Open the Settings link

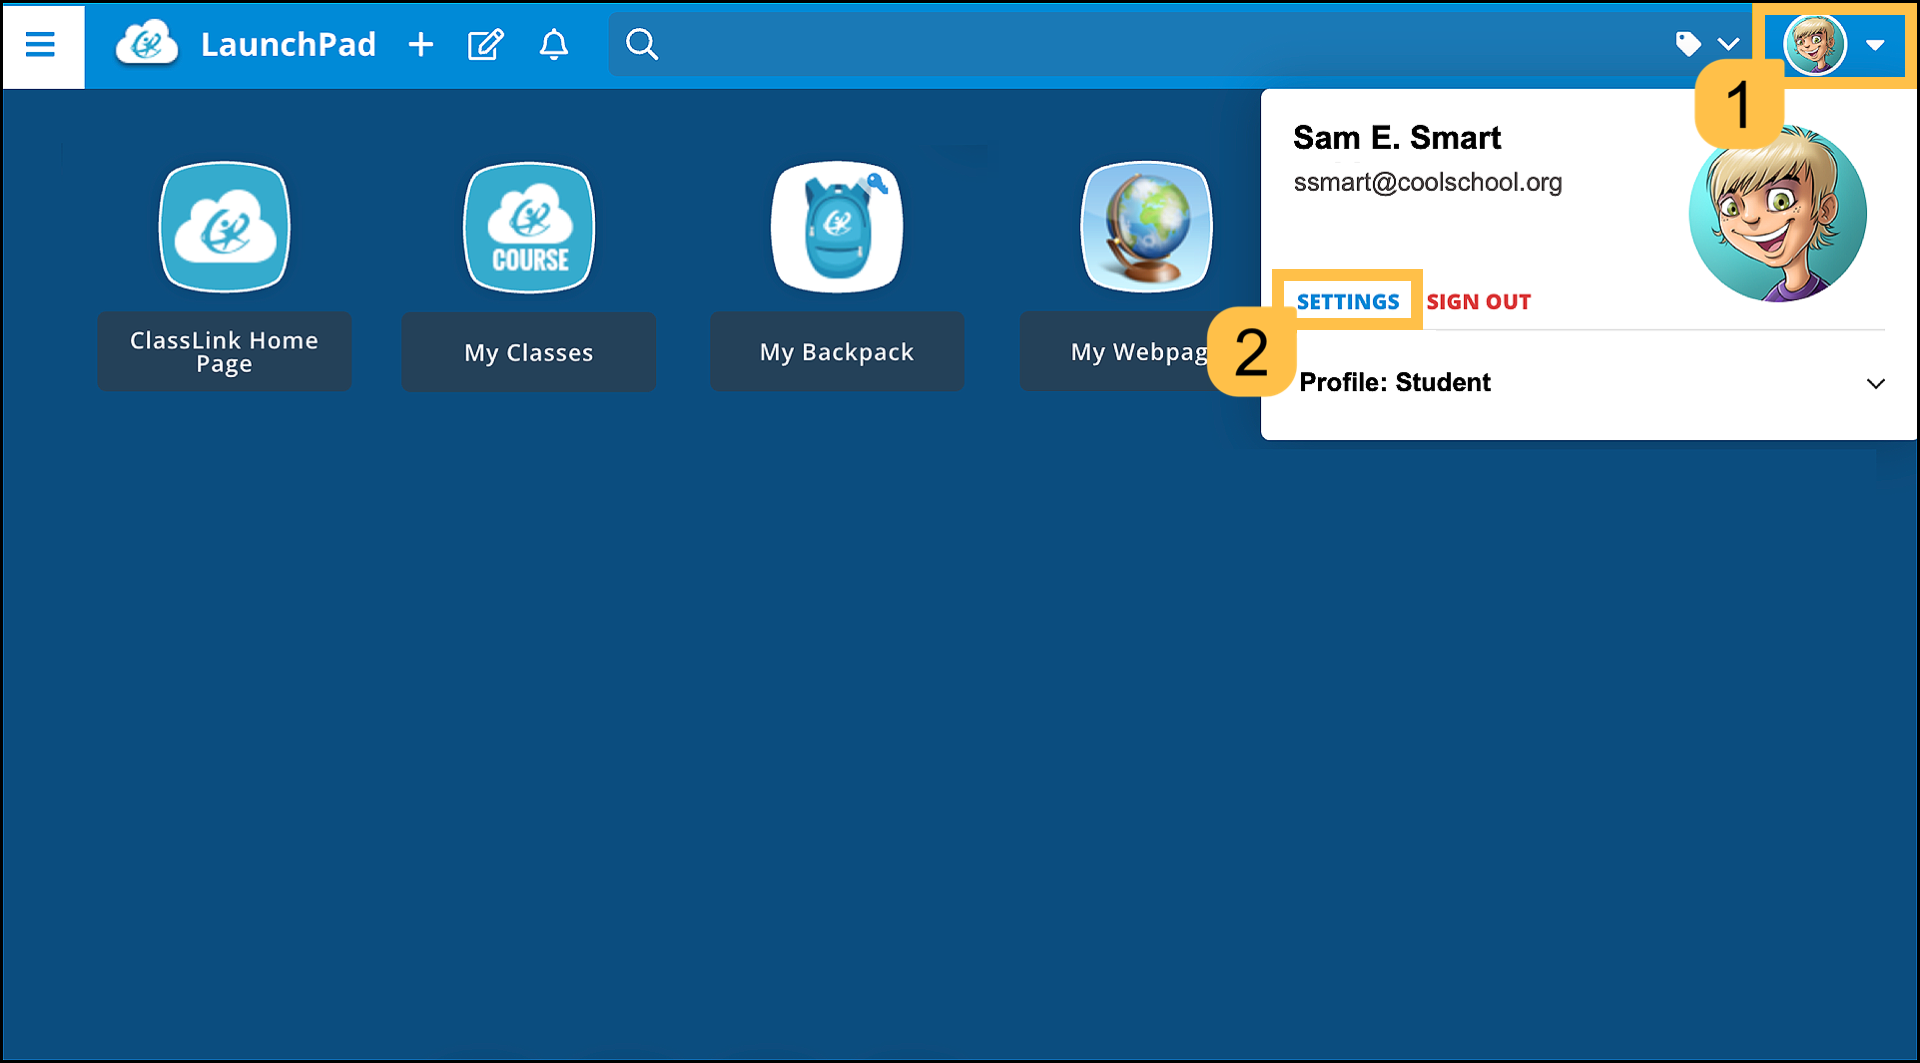pos(1348,301)
